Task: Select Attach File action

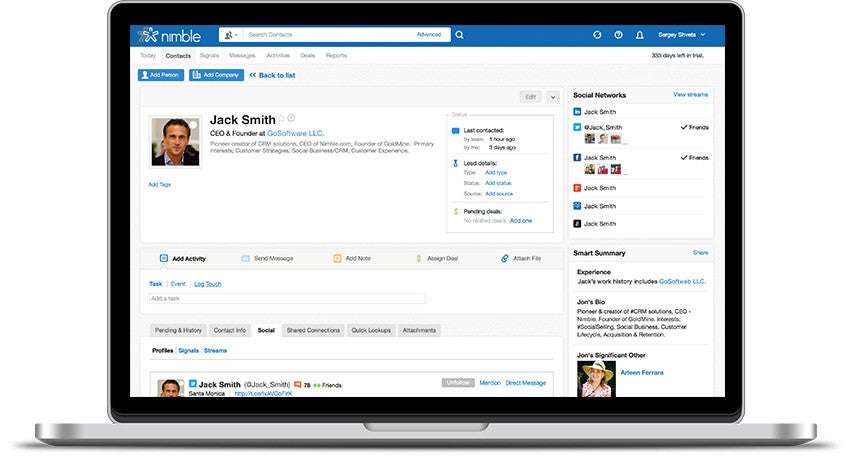Action: [521, 258]
